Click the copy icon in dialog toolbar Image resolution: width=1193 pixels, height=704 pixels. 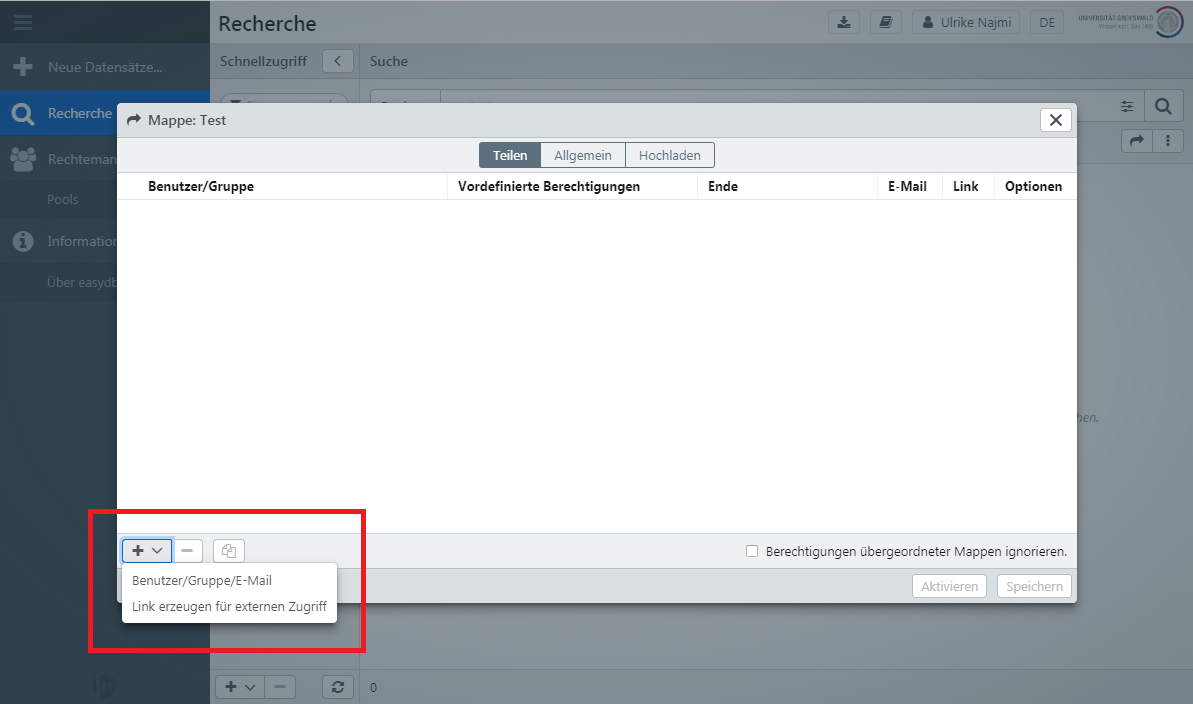(x=229, y=551)
